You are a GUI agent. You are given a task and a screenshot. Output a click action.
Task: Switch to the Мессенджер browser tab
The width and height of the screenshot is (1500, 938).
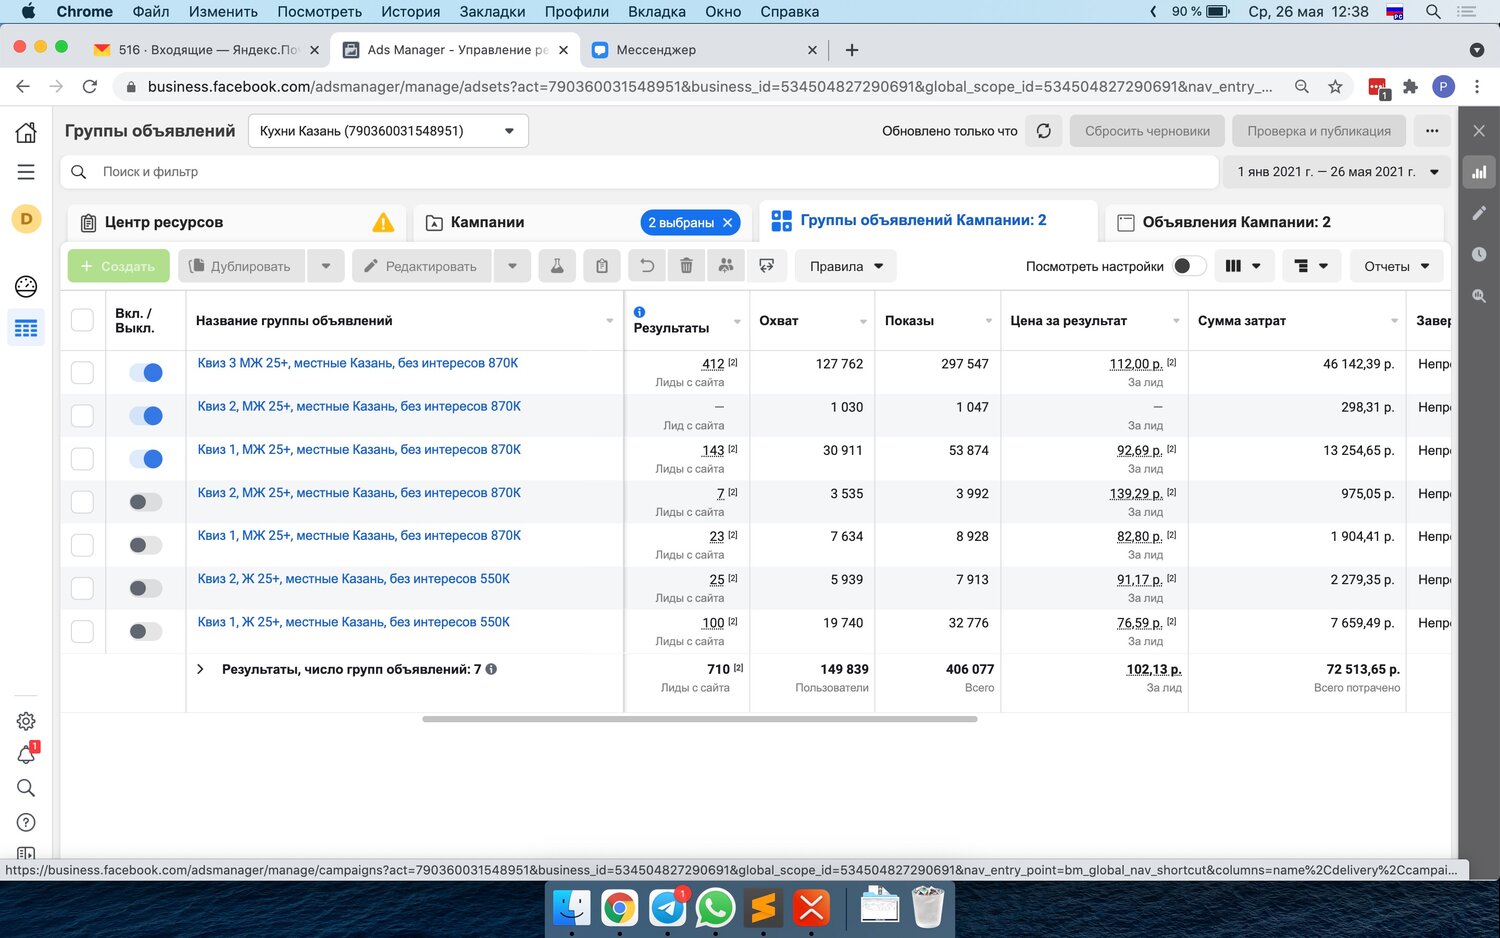[x=702, y=50]
